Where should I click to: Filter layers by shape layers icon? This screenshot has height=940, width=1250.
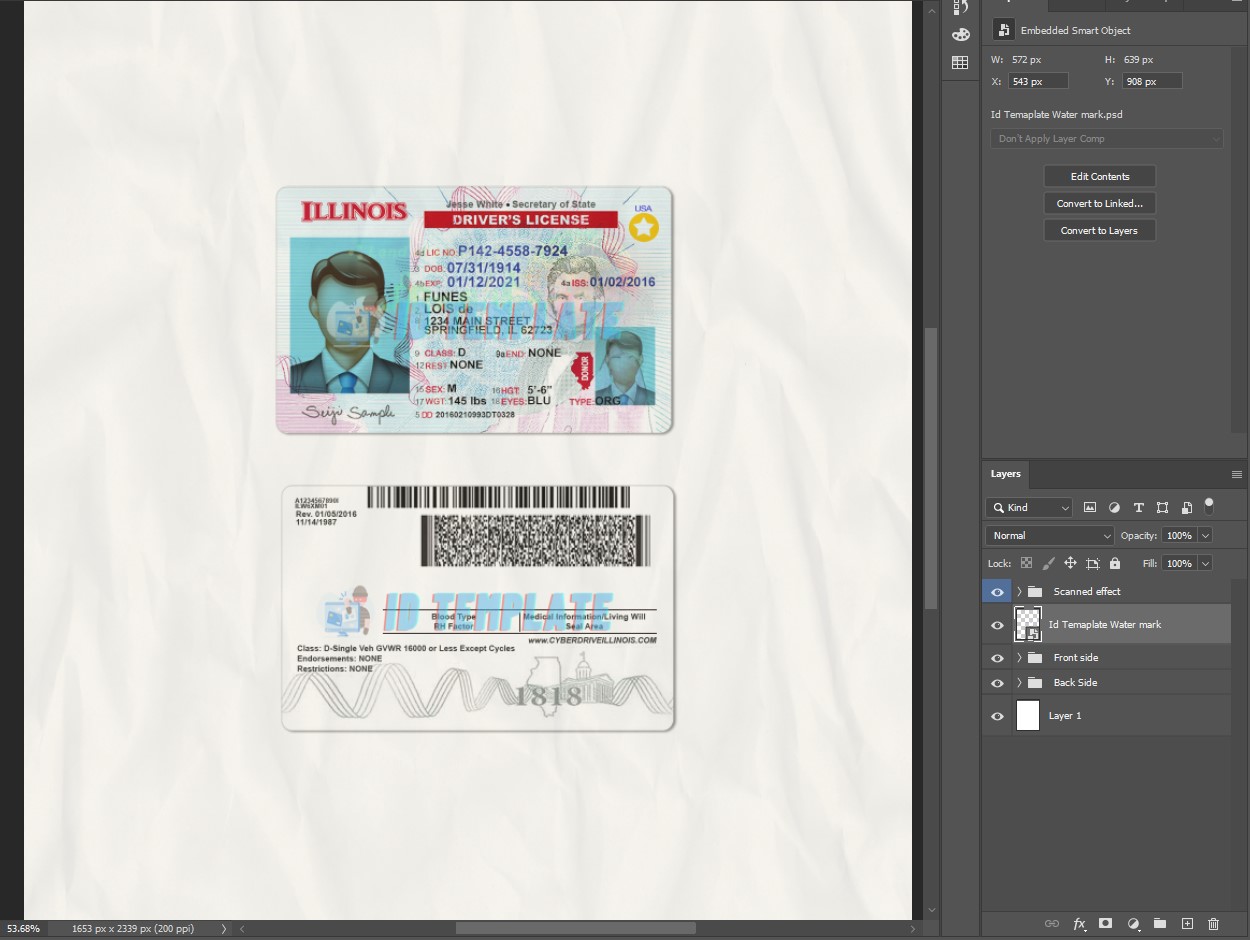[1162, 508]
